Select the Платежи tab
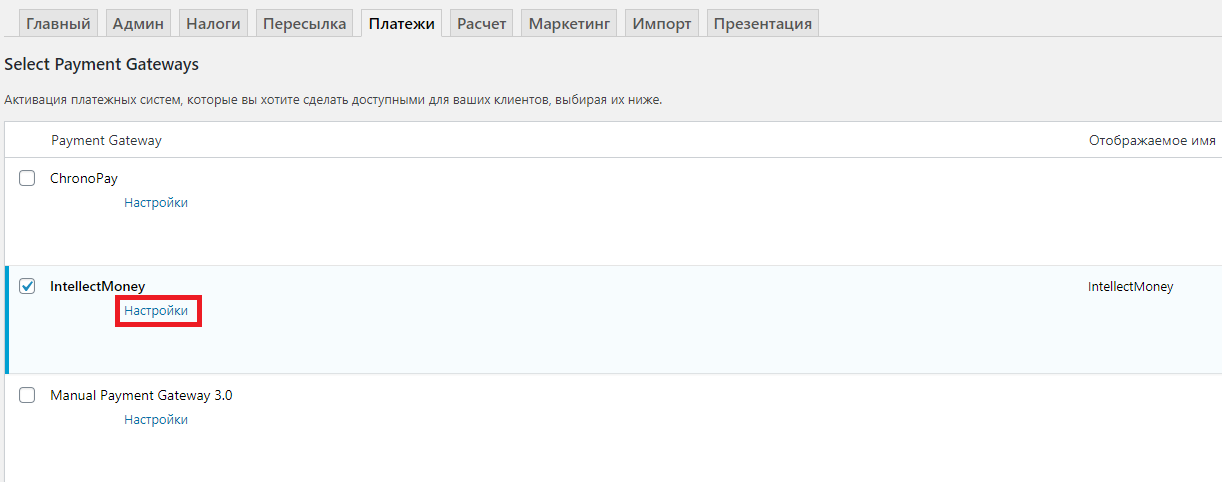1222x482 pixels. tap(402, 23)
